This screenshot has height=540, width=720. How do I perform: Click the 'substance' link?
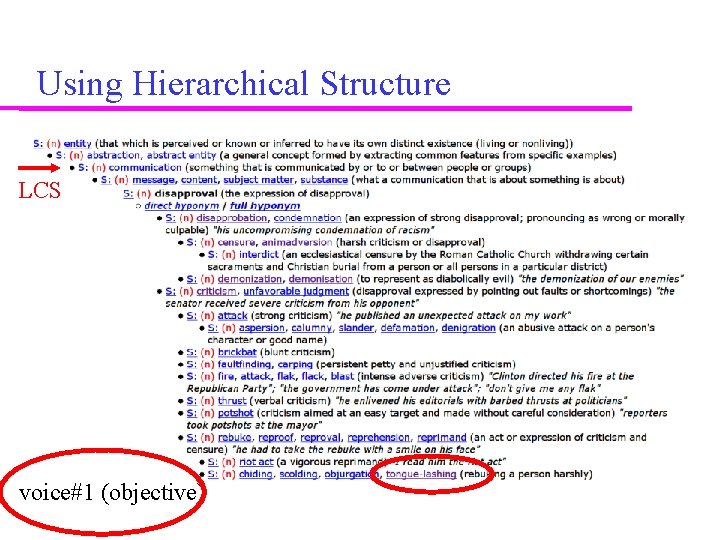(324, 180)
